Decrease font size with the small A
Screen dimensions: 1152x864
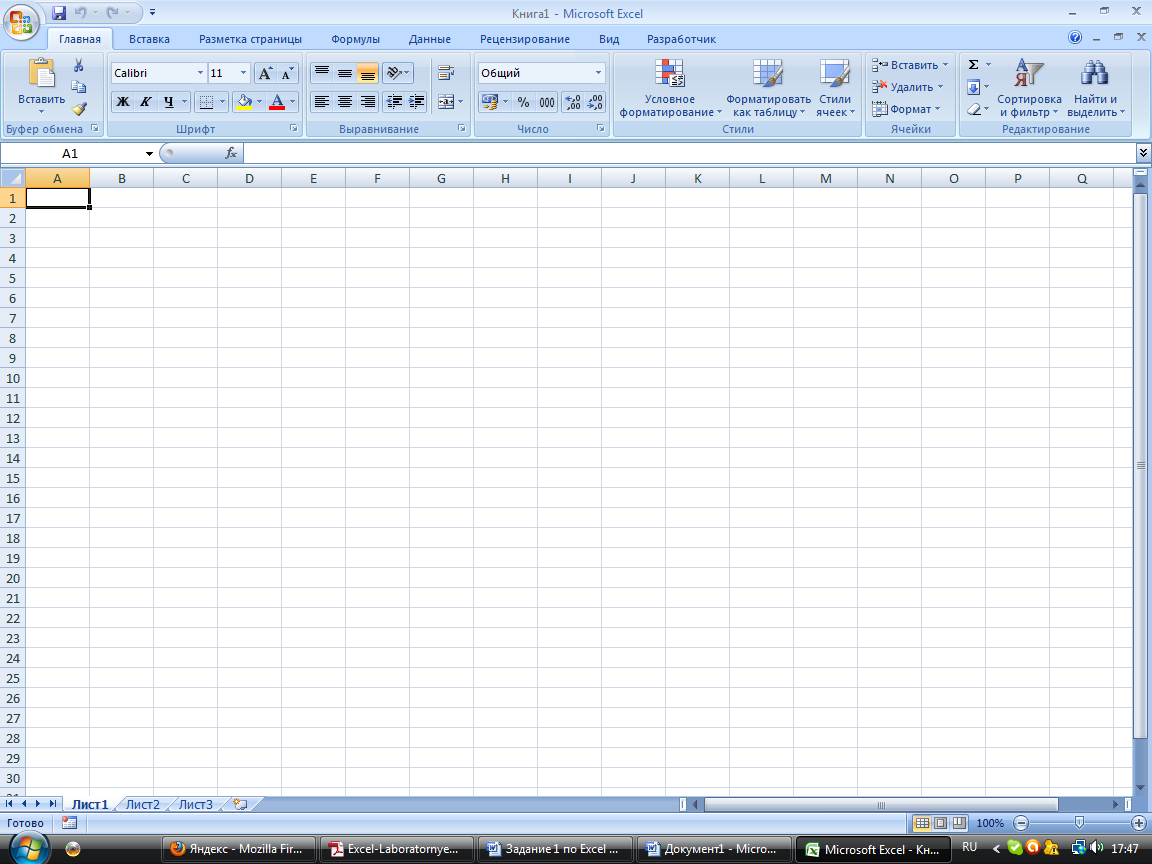click(287, 73)
